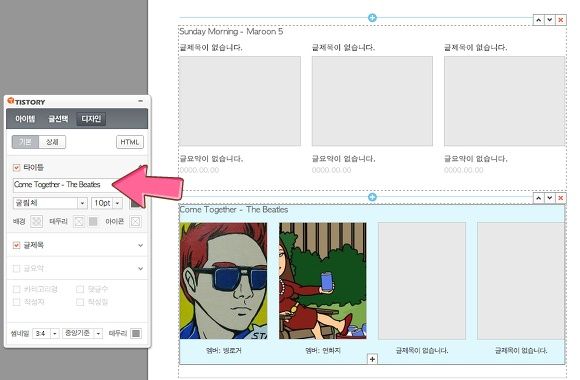Select the 기본 mode button
580x380 pixels.
point(25,142)
